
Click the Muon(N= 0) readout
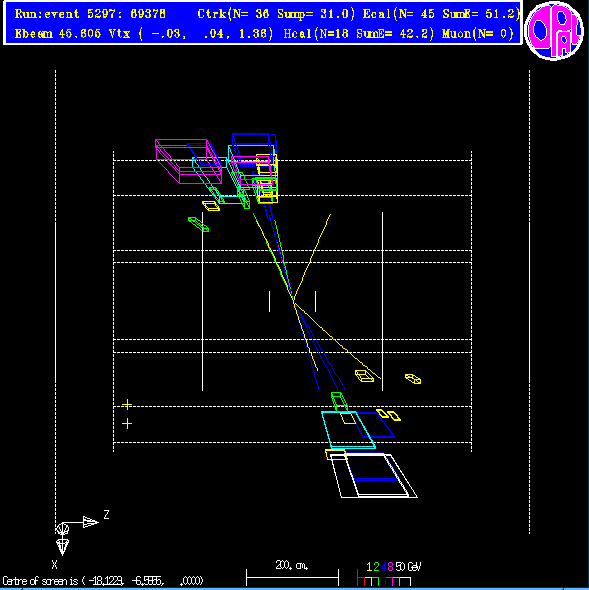click(x=478, y=34)
